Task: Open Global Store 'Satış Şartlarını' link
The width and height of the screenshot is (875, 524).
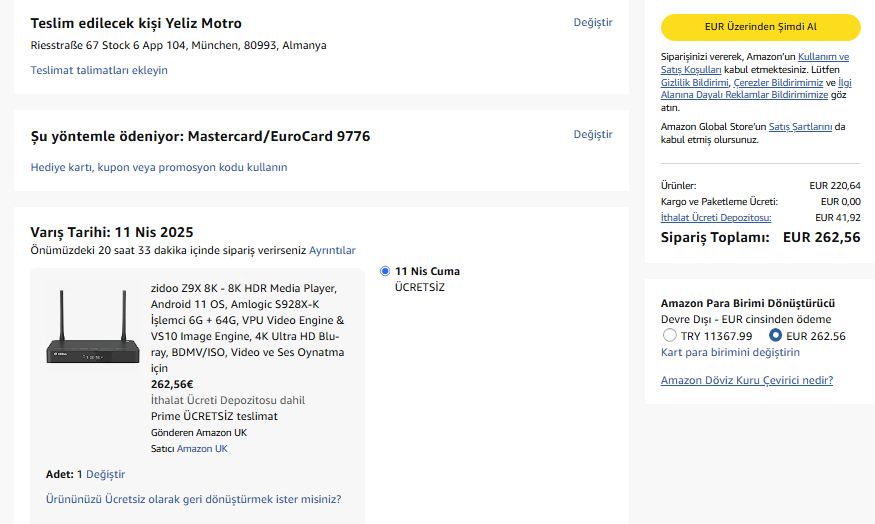Action: (800, 127)
